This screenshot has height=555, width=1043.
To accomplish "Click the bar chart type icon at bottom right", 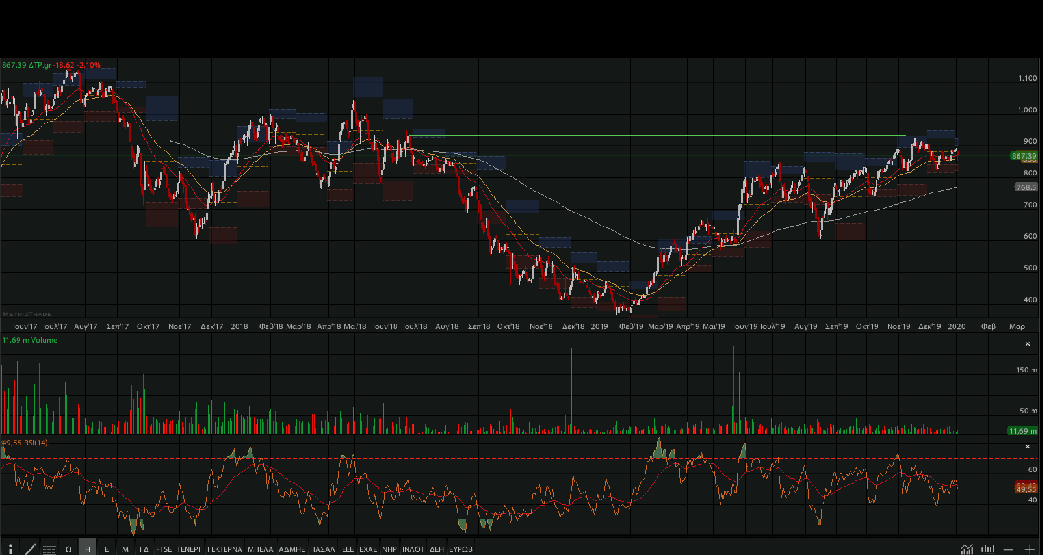I will pyautogui.click(x=988, y=549).
